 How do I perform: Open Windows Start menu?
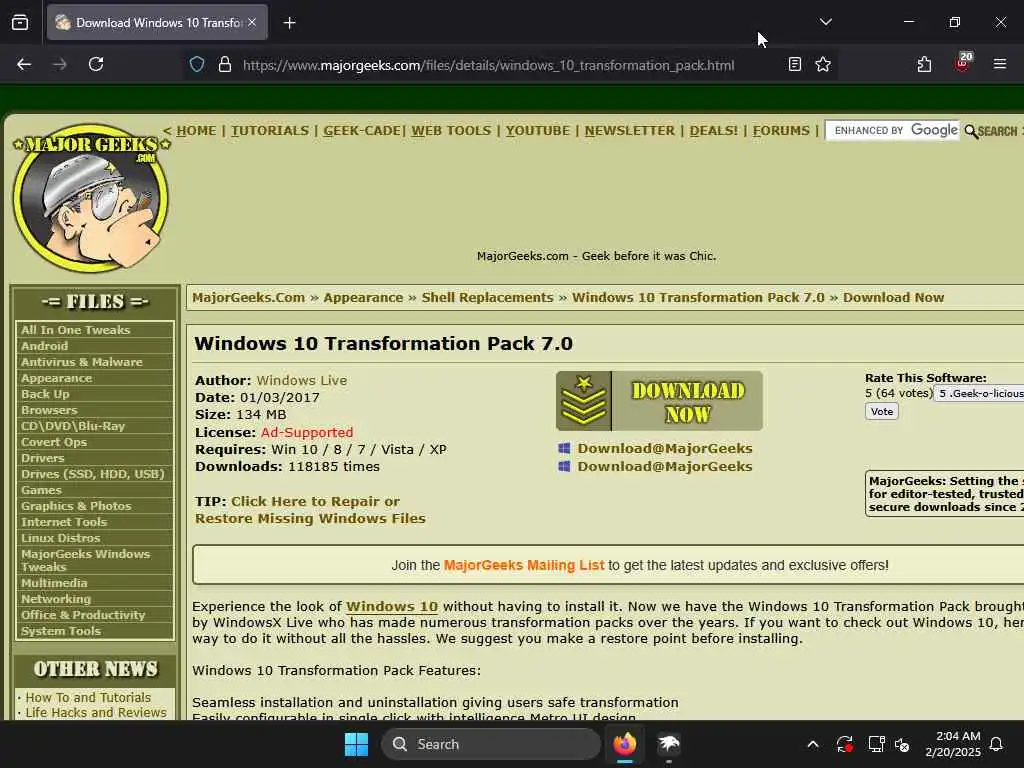click(356, 744)
